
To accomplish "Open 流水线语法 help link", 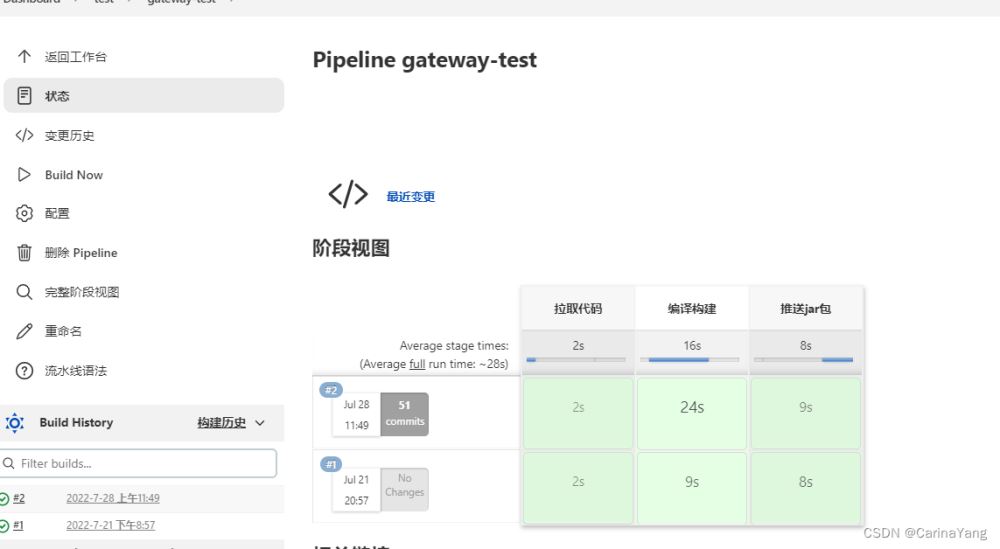I will tap(76, 370).
